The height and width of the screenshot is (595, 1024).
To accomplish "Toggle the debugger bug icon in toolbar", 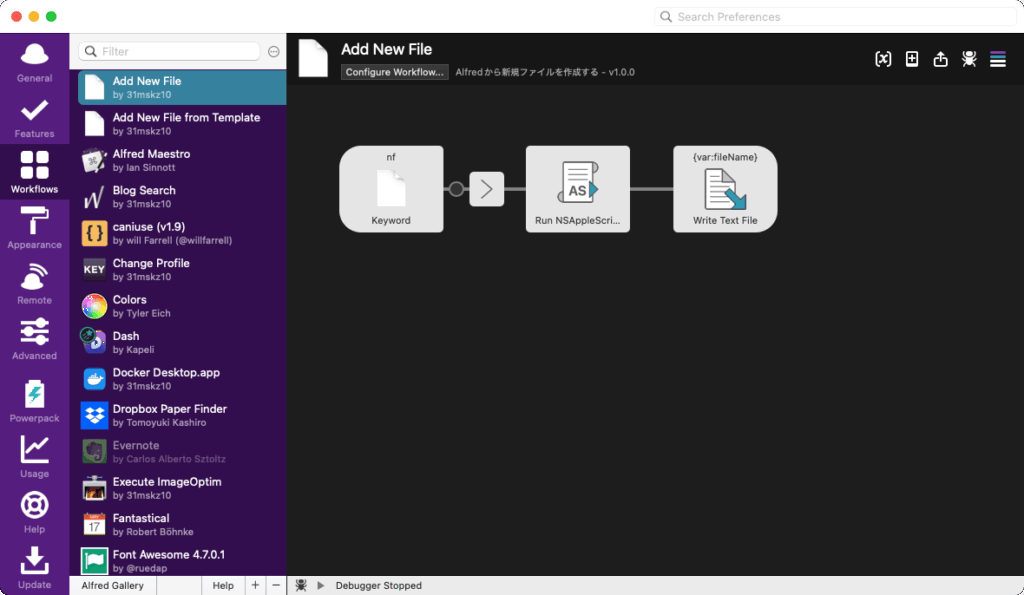I will [x=969, y=59].
